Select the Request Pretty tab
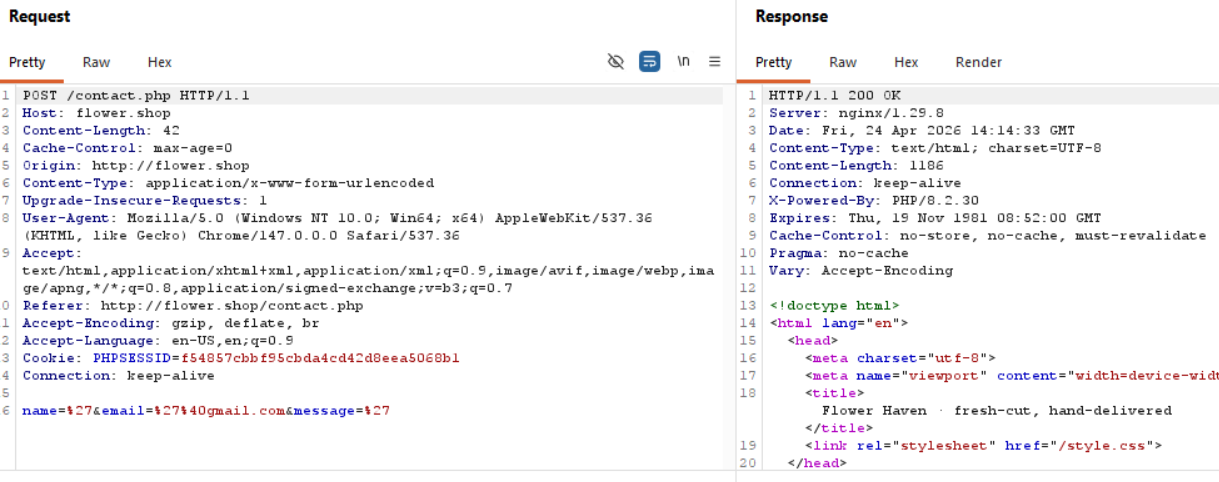 [x=27, y=62]
